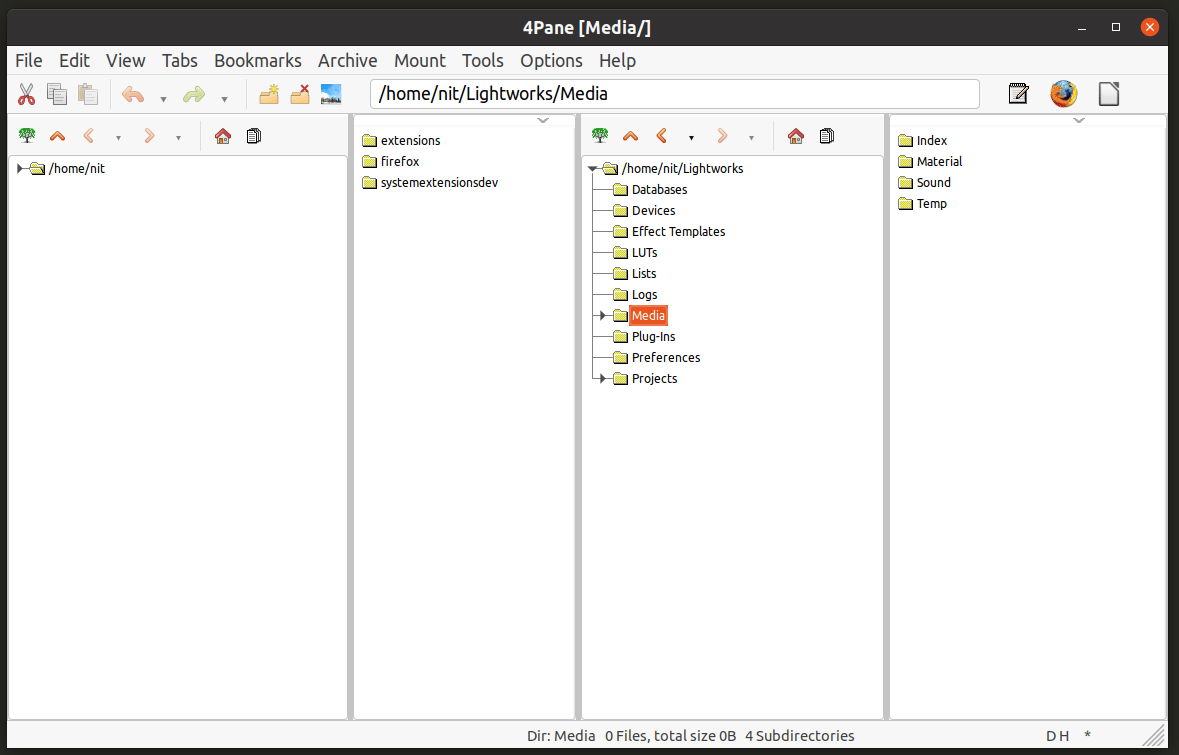The height and width of the screenshot is (755, 1179).
Task: Expand the Projects tree node
Action: 600,378
